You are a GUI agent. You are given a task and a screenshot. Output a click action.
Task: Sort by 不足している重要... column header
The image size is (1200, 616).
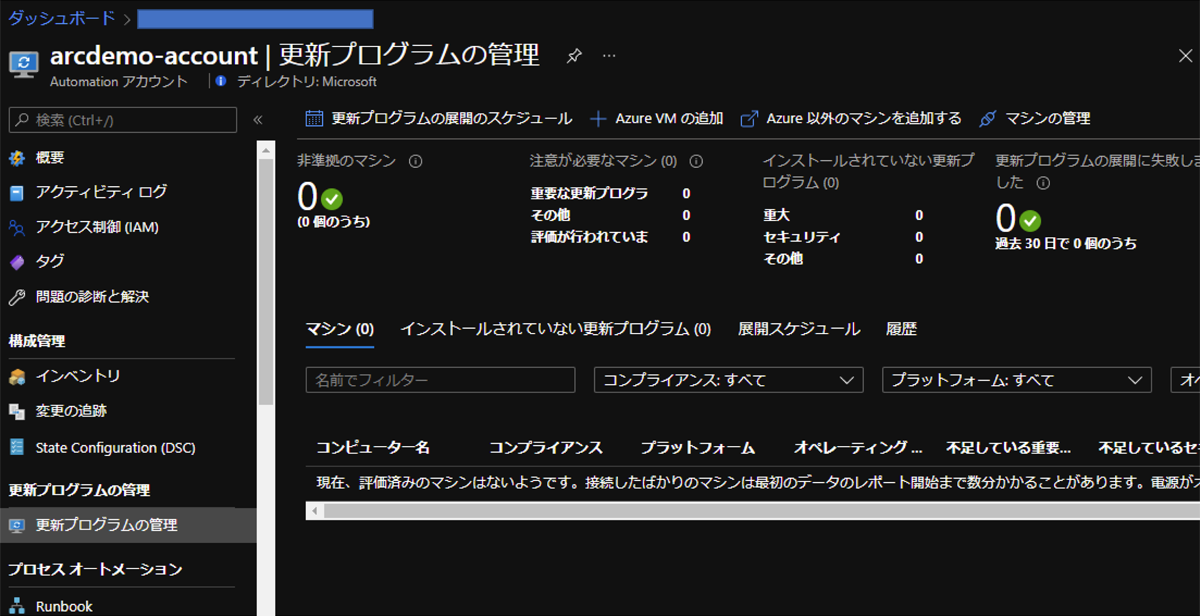1009,448
